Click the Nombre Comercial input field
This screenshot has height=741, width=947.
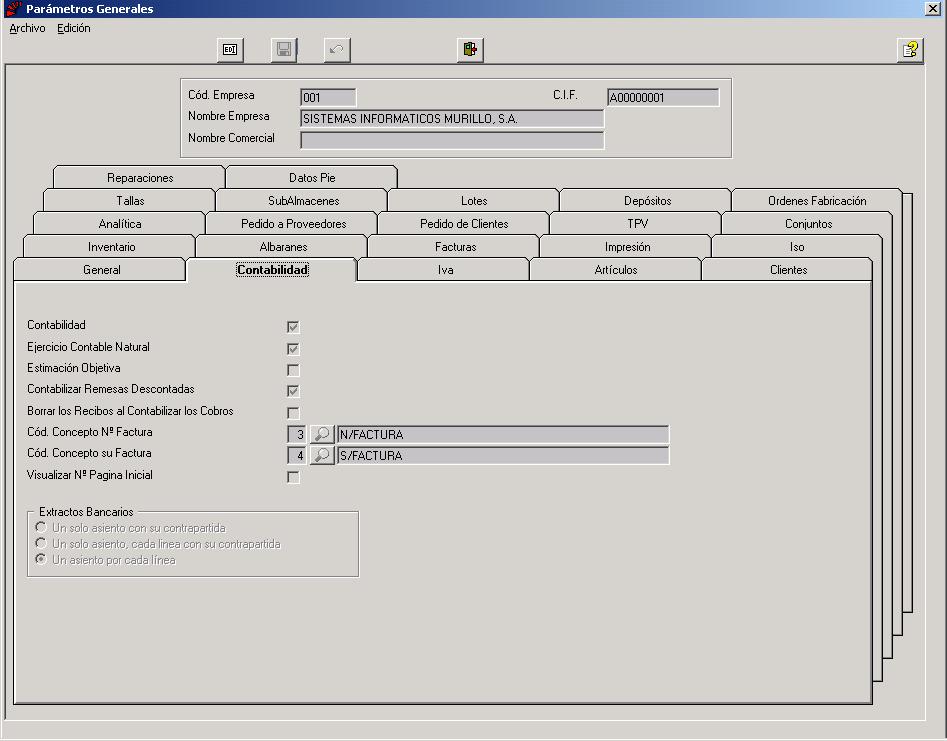pos(452,140)
